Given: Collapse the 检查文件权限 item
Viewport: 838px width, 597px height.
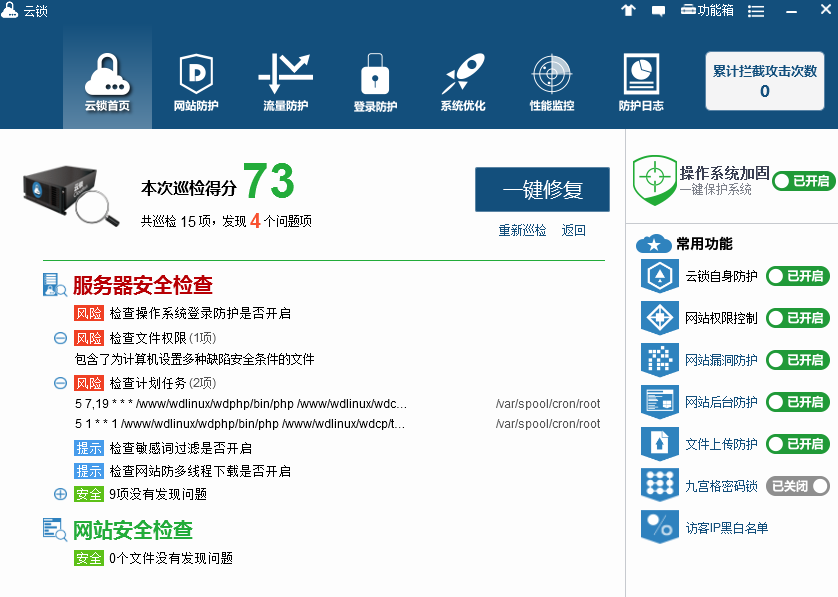Looking at the screenshot, I should (61, 339).
